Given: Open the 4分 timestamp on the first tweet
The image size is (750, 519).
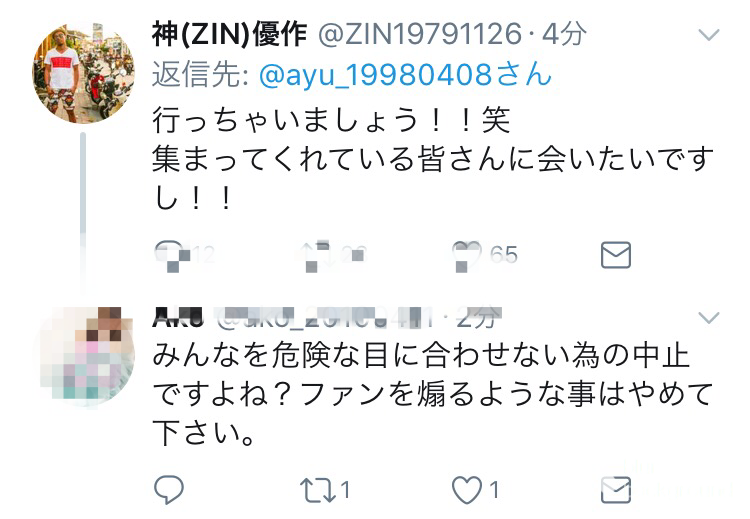Looking at the screenshot, I should point(563,34).
